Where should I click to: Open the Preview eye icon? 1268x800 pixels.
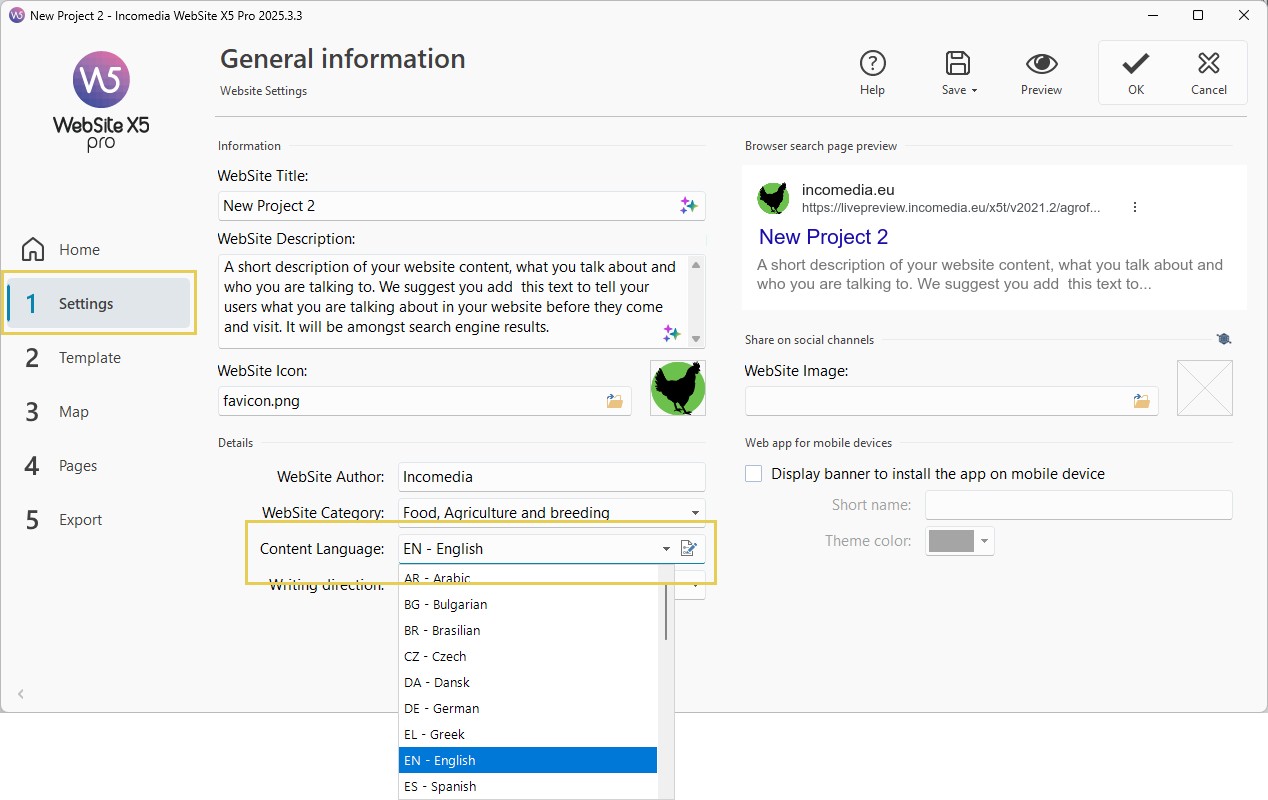pos(1042,64)
